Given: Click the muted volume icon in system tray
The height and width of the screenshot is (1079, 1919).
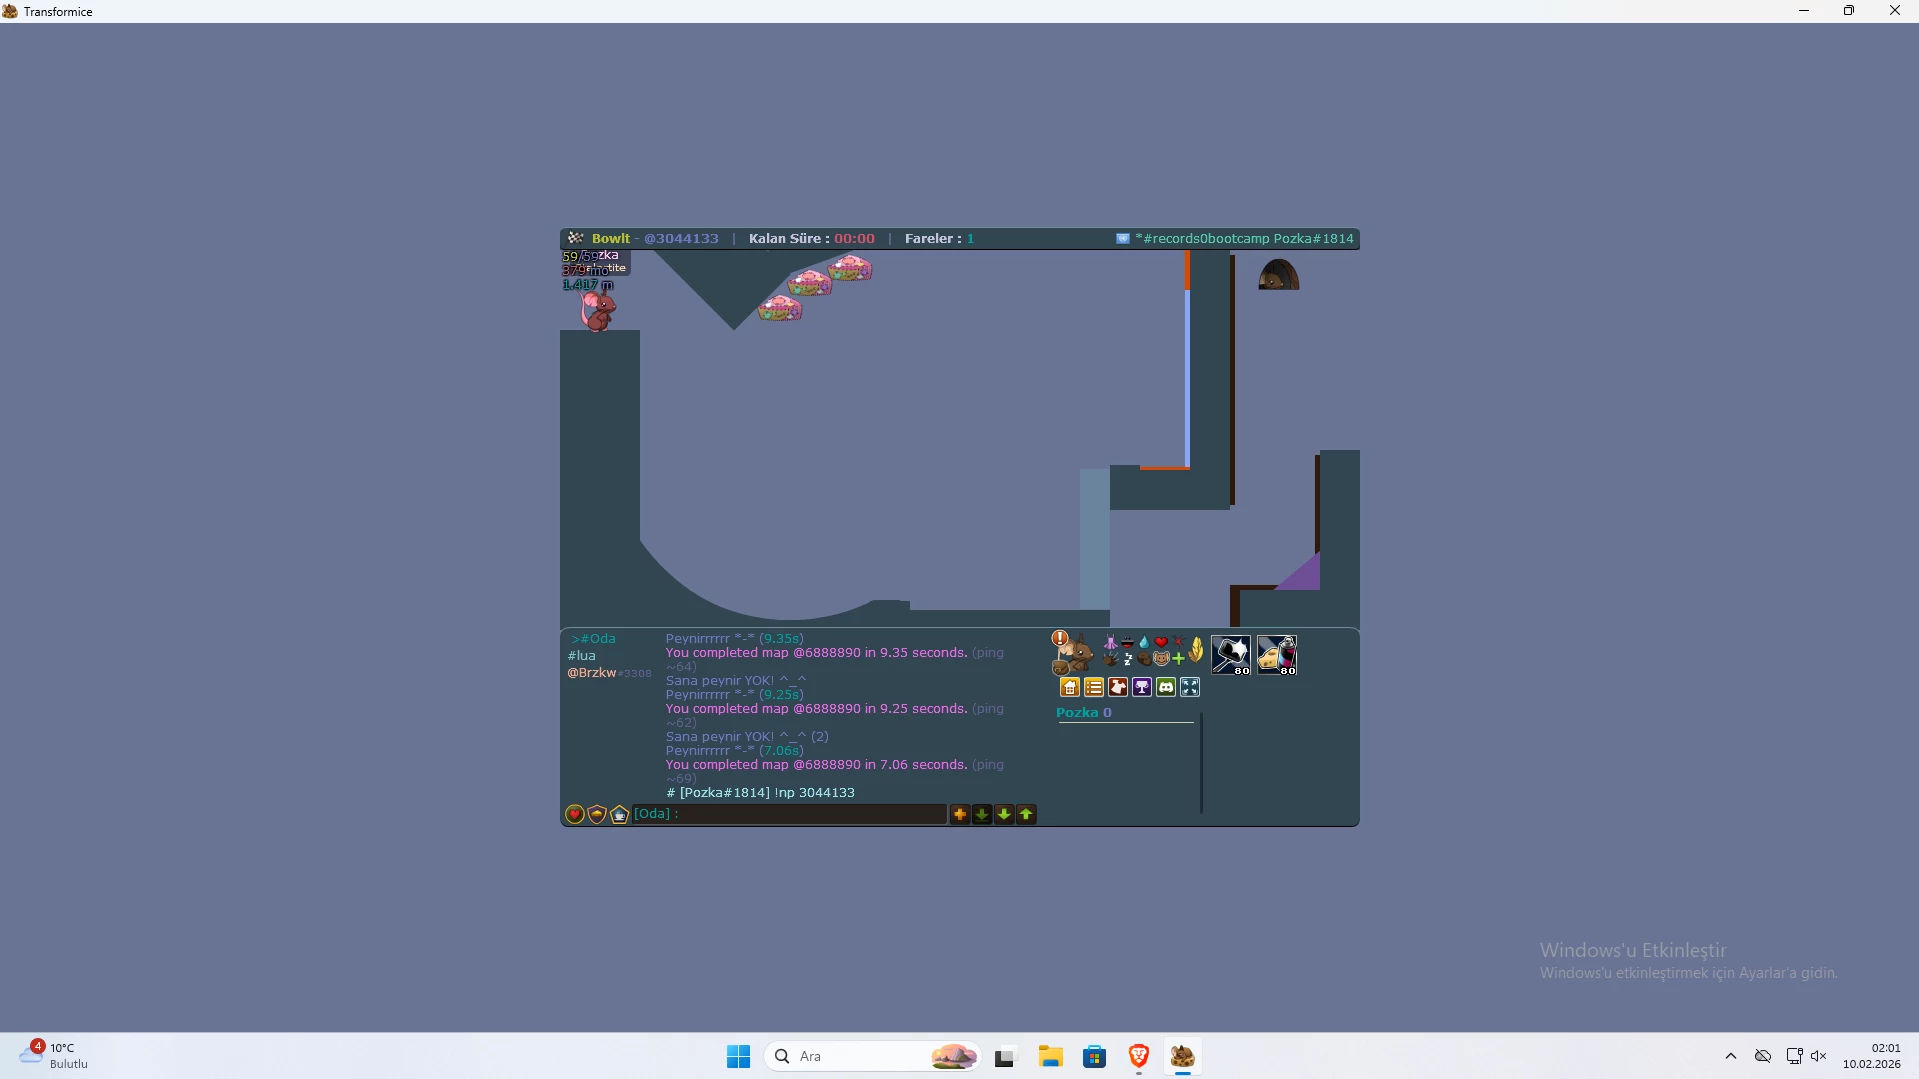Looking at the screenshot, I should (1819, 1056).
